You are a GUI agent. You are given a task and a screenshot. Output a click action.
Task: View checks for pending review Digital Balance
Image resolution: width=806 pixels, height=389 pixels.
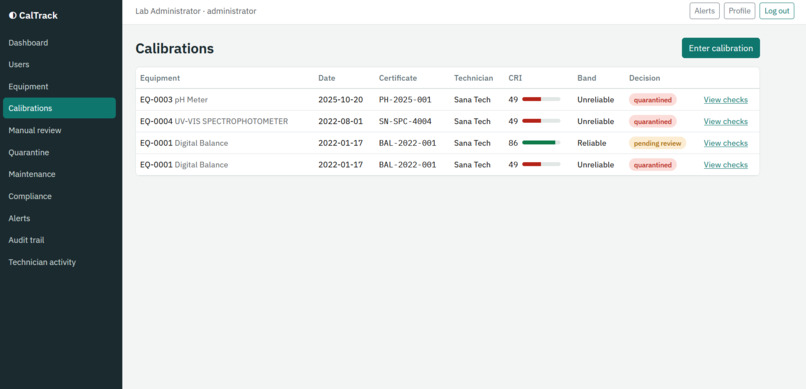pos(725,143)
